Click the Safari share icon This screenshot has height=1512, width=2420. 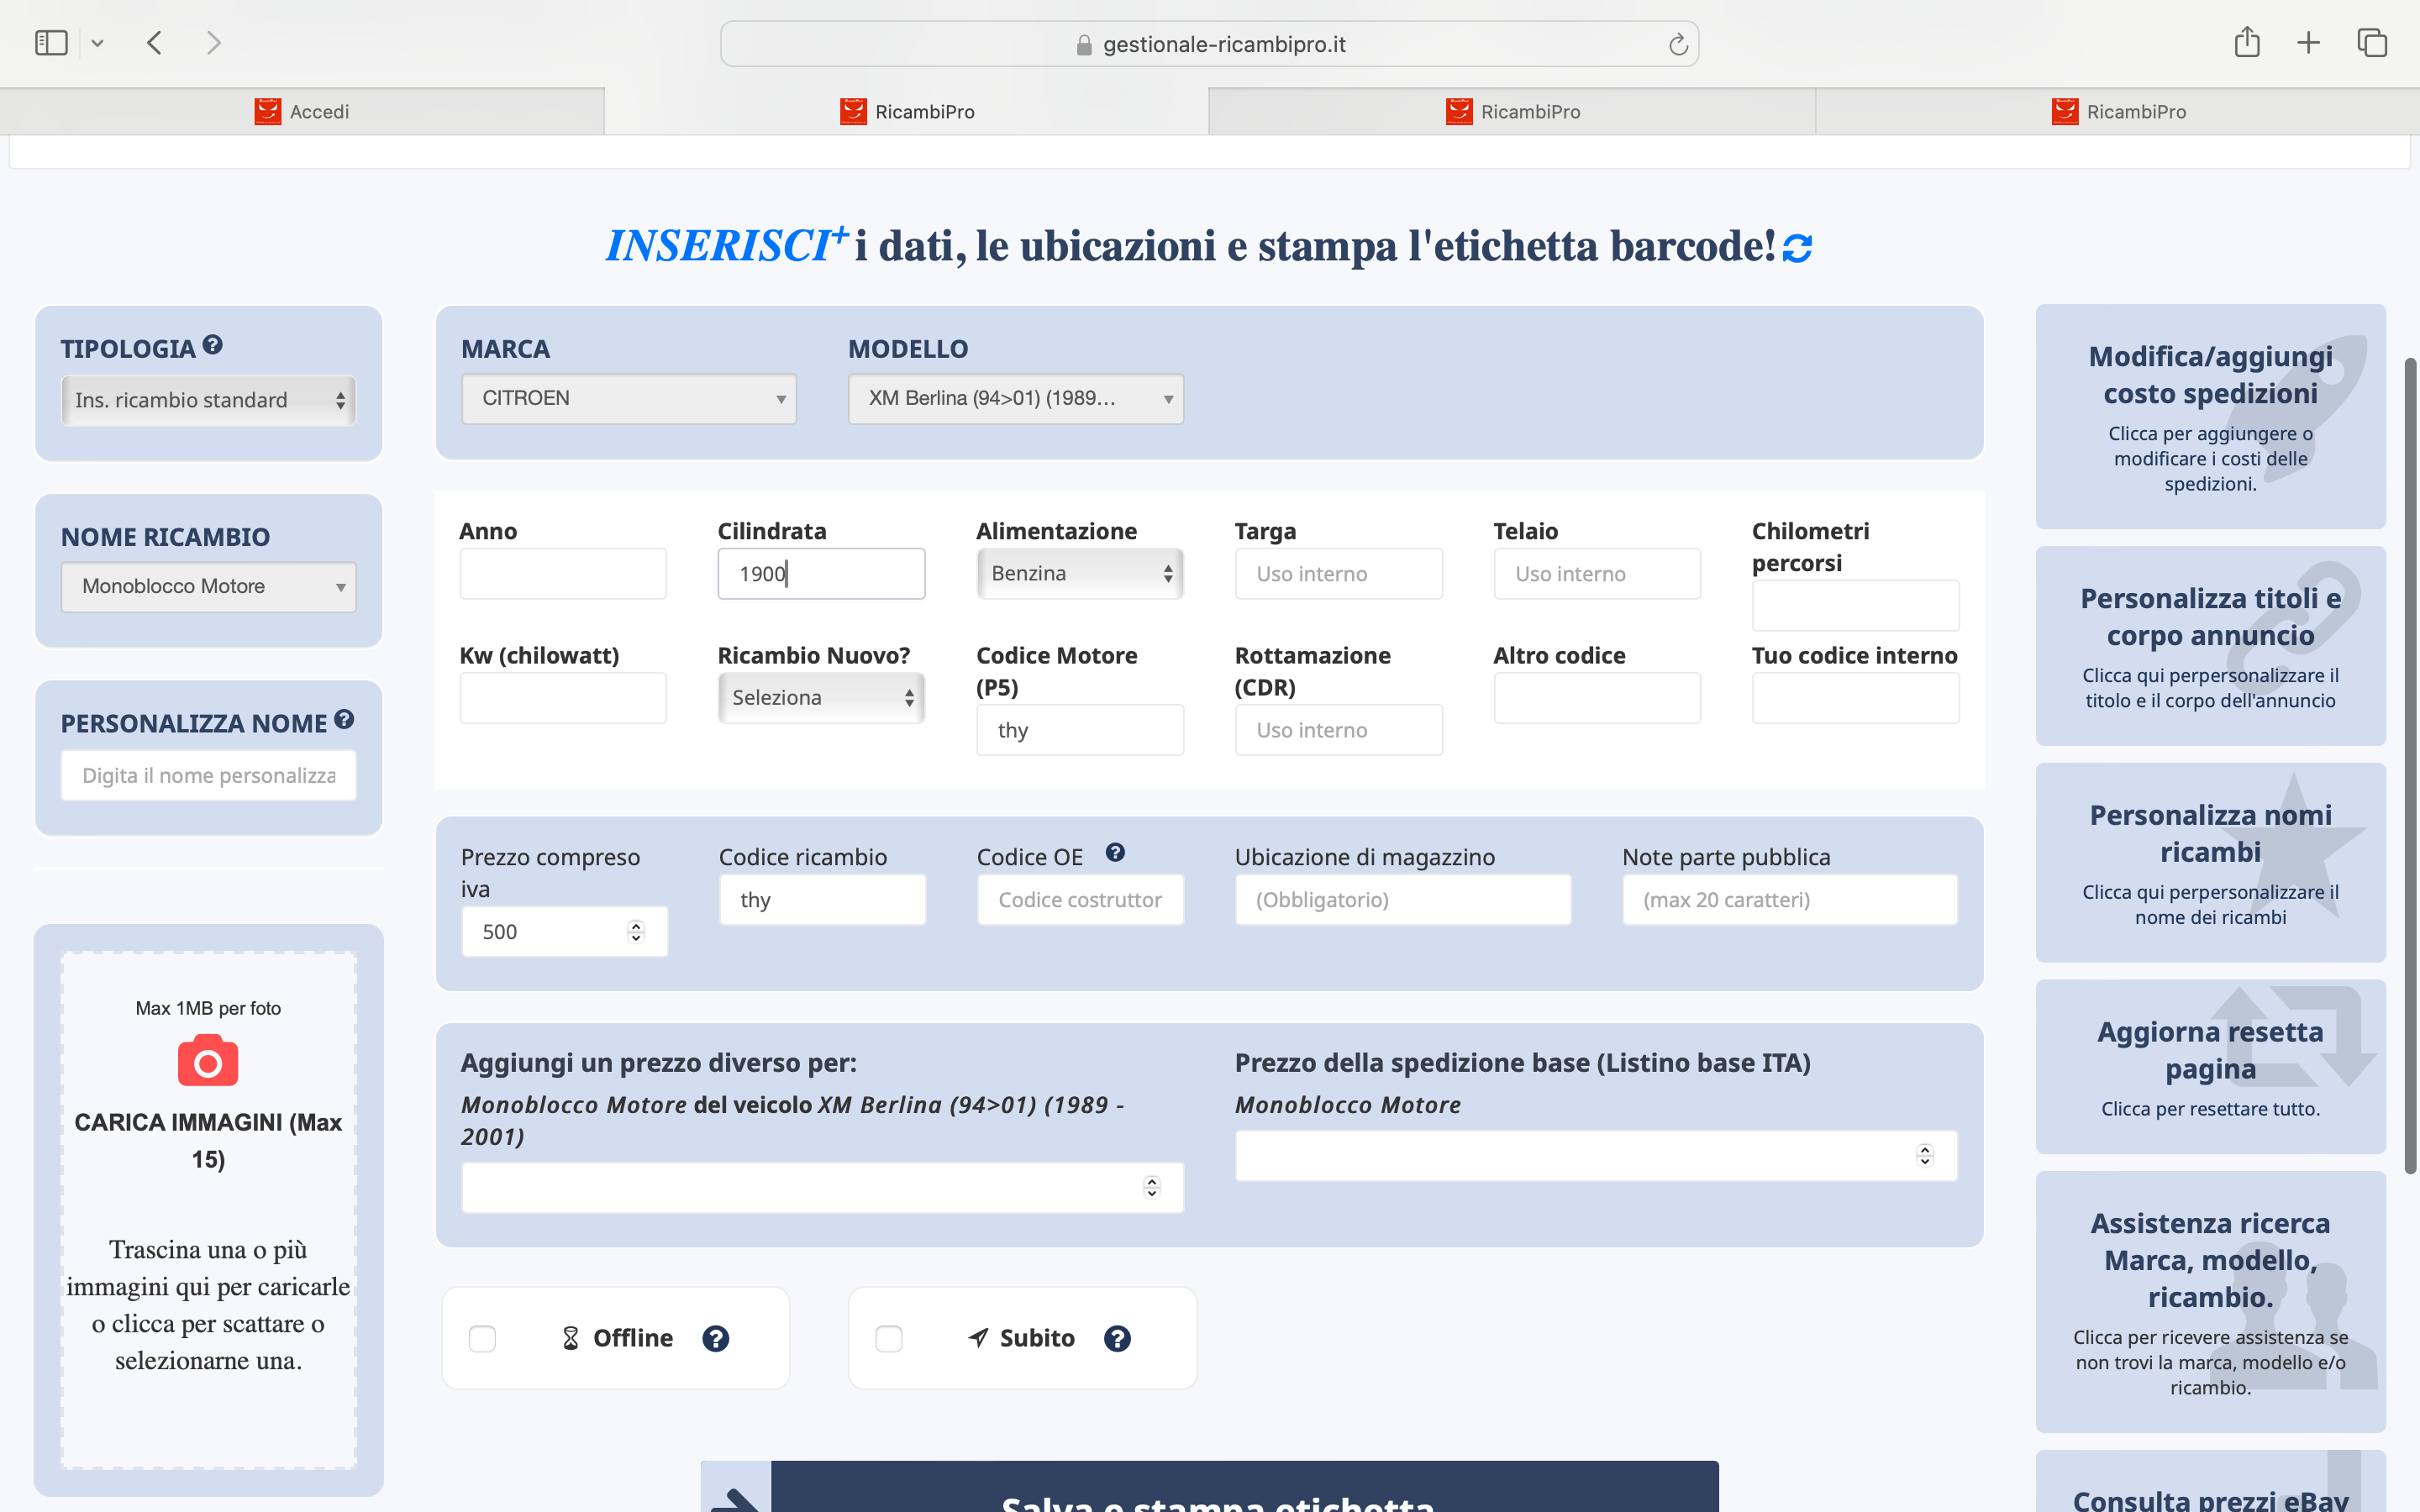(2247, 42)
